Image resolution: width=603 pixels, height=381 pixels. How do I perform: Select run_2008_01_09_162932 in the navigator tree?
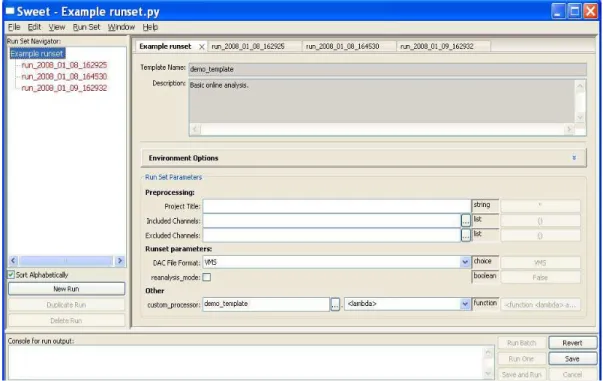pyautogui.click(x=64, y=88)
